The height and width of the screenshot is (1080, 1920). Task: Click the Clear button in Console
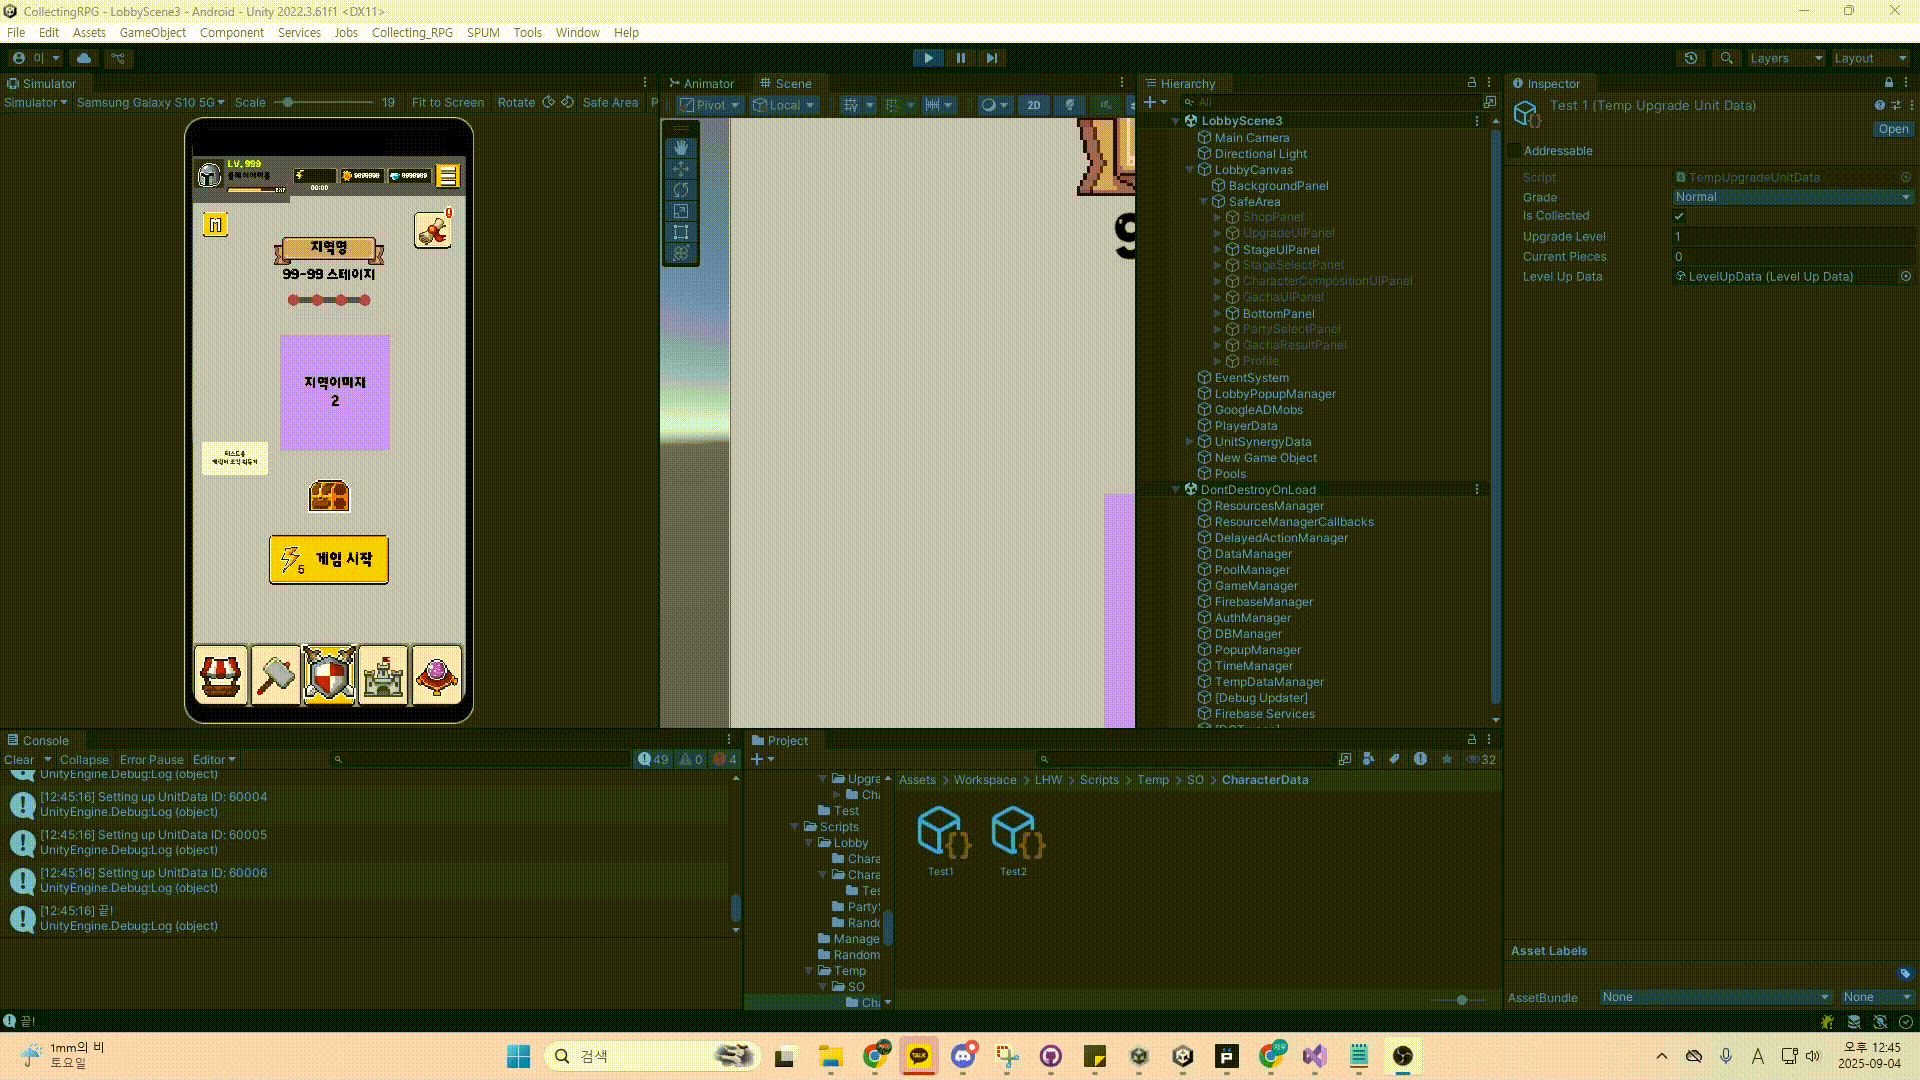coord(19,759)
